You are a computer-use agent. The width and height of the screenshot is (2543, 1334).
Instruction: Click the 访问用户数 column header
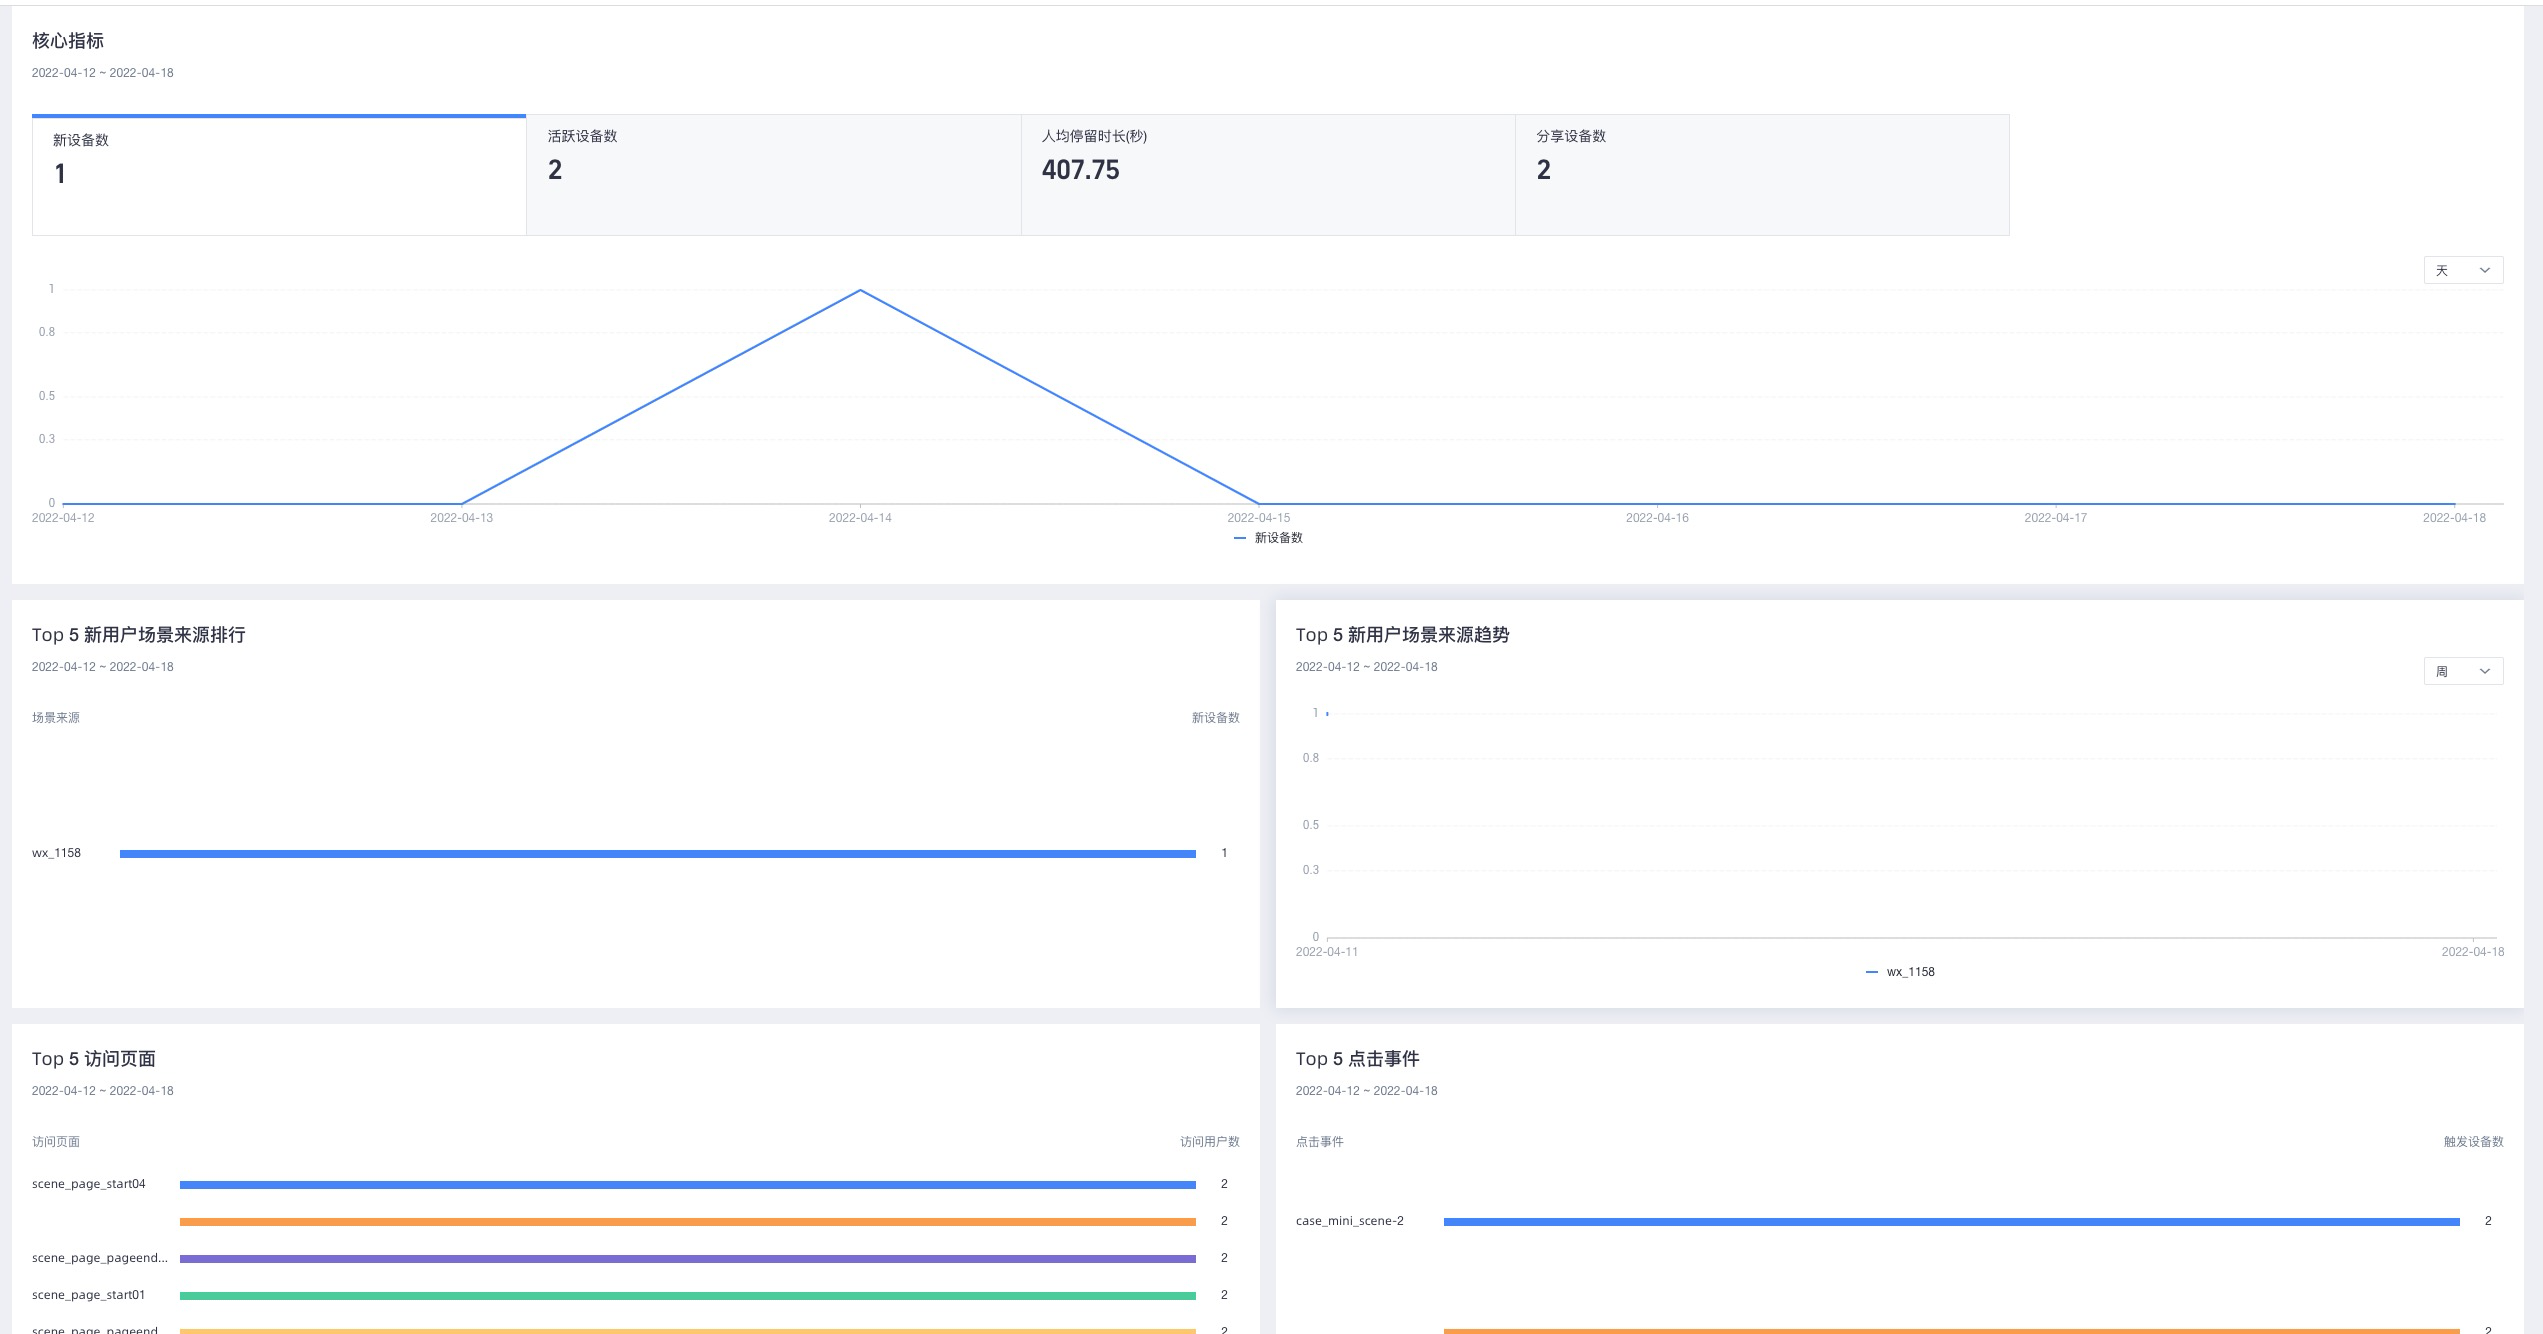pos(1210,1142)
